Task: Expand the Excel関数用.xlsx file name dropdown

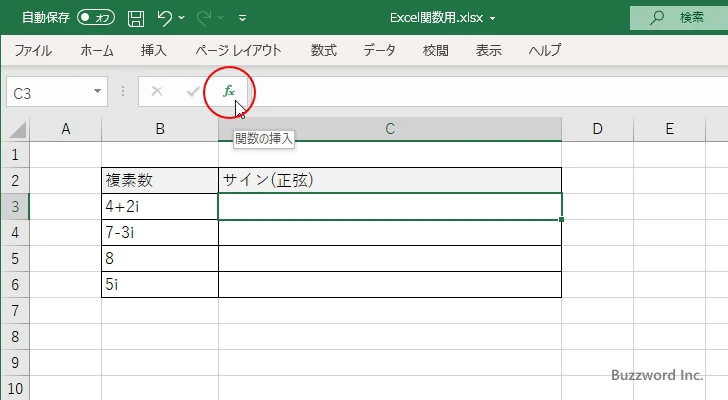Action: (493, 18)
